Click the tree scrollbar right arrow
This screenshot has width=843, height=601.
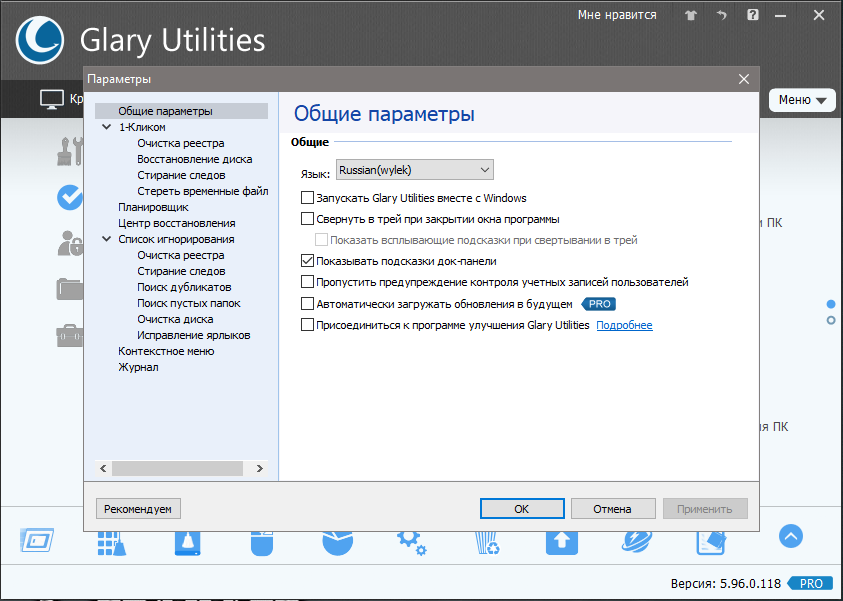click(x=260, y=468)
